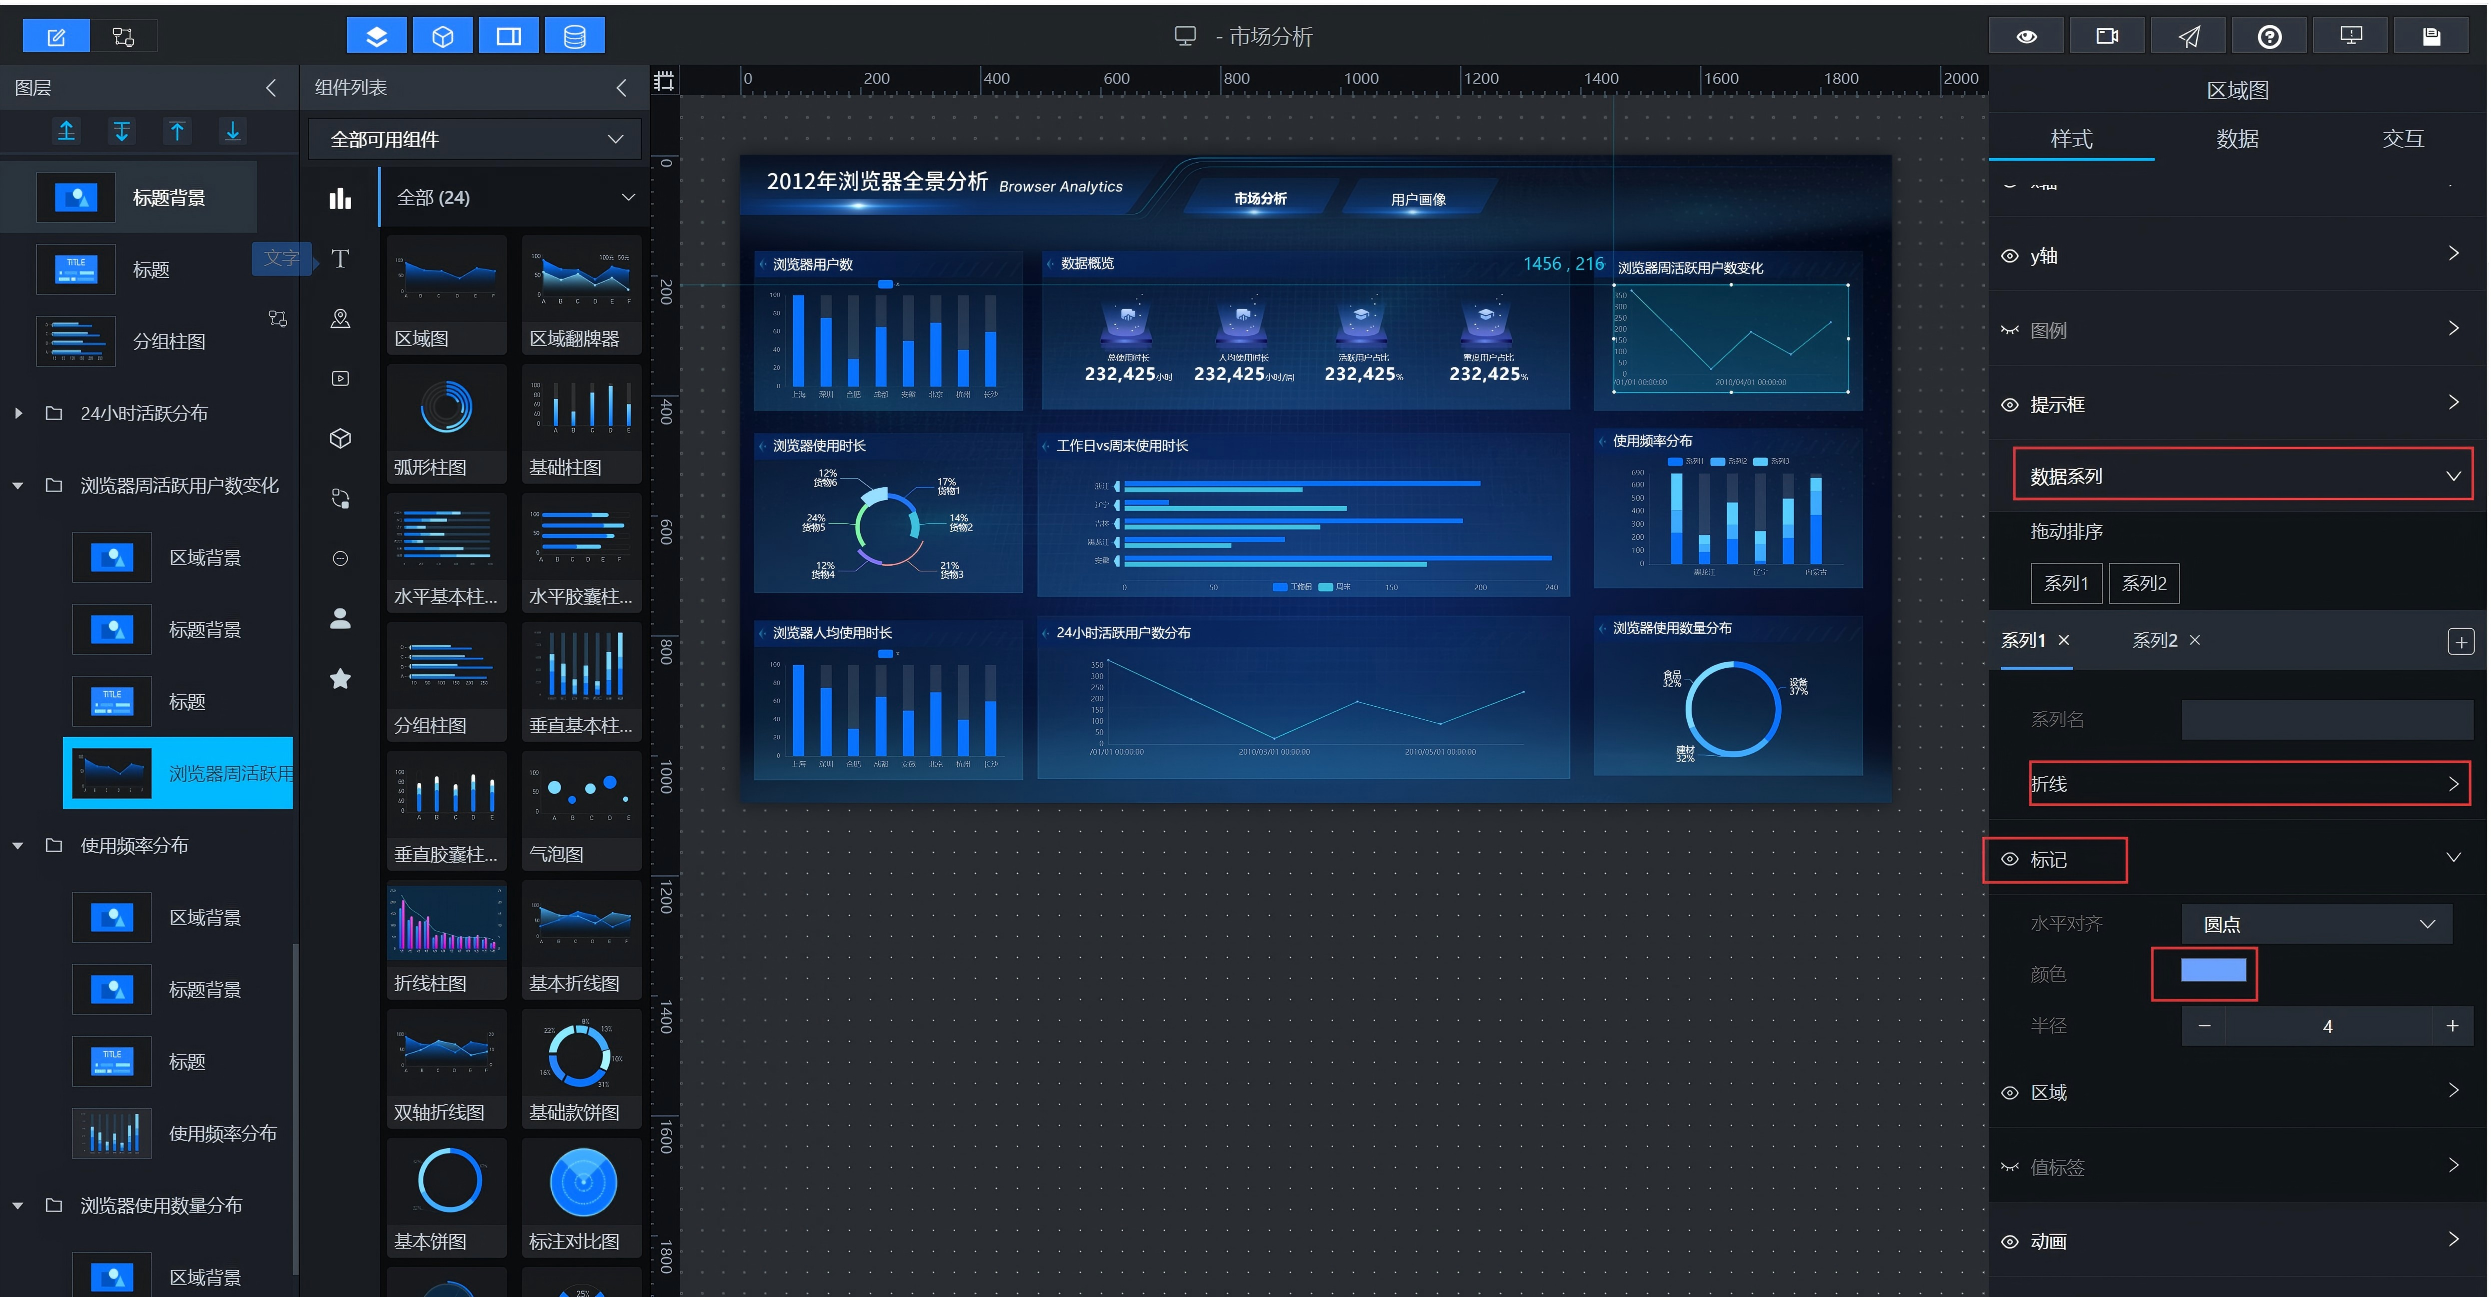Open the marker 颜色 color swatch
This screenshot has width=2491, height=1297.
2213,970
